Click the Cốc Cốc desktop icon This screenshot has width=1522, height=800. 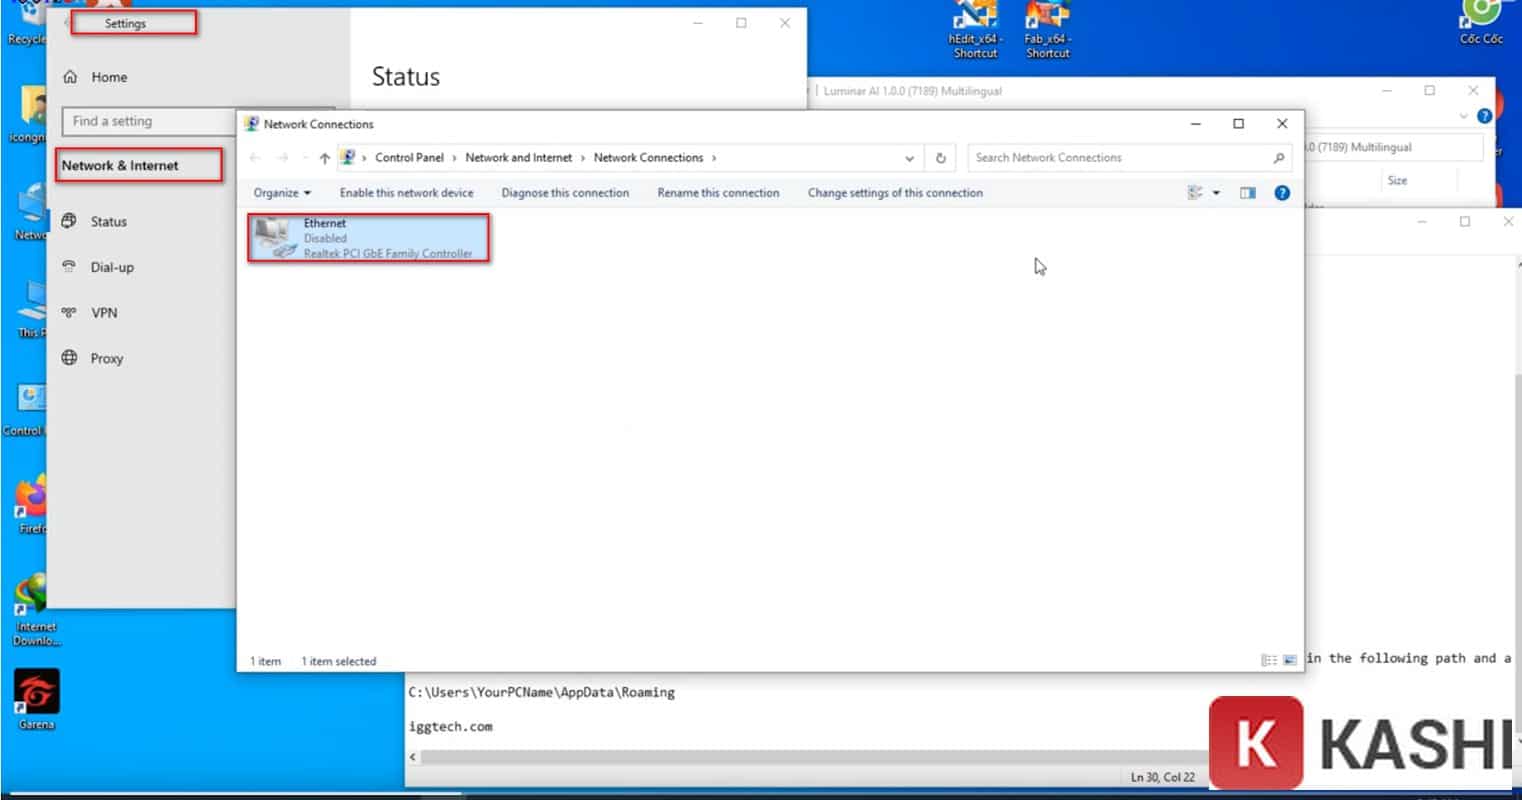[x=1481, y=16]
